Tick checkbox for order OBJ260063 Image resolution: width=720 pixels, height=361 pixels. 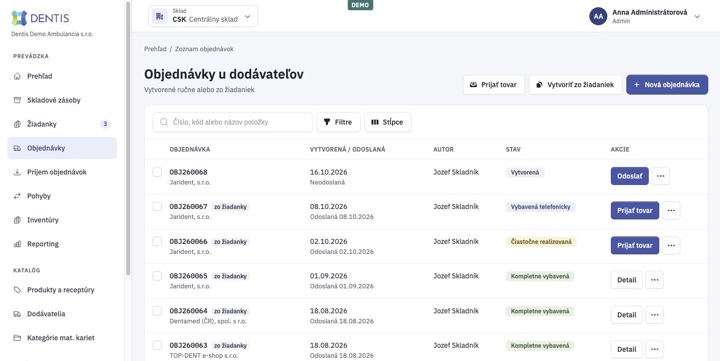[157, 345]
